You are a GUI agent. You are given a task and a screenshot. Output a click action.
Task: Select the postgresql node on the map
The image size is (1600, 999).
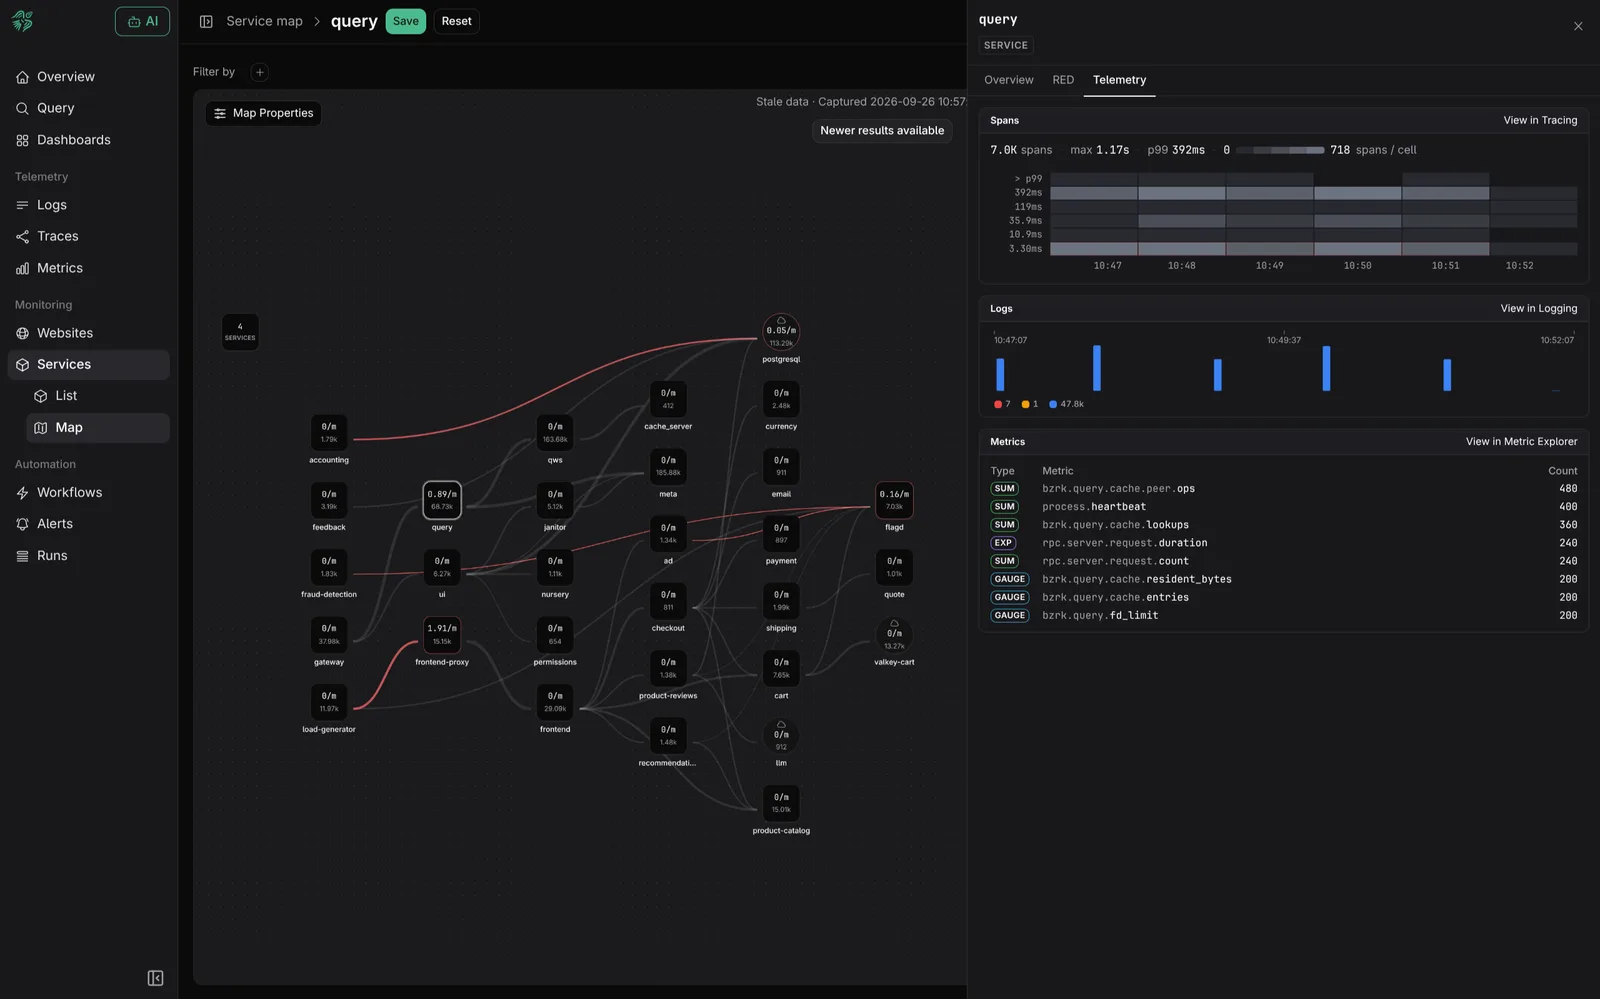[x=781, y=332]
